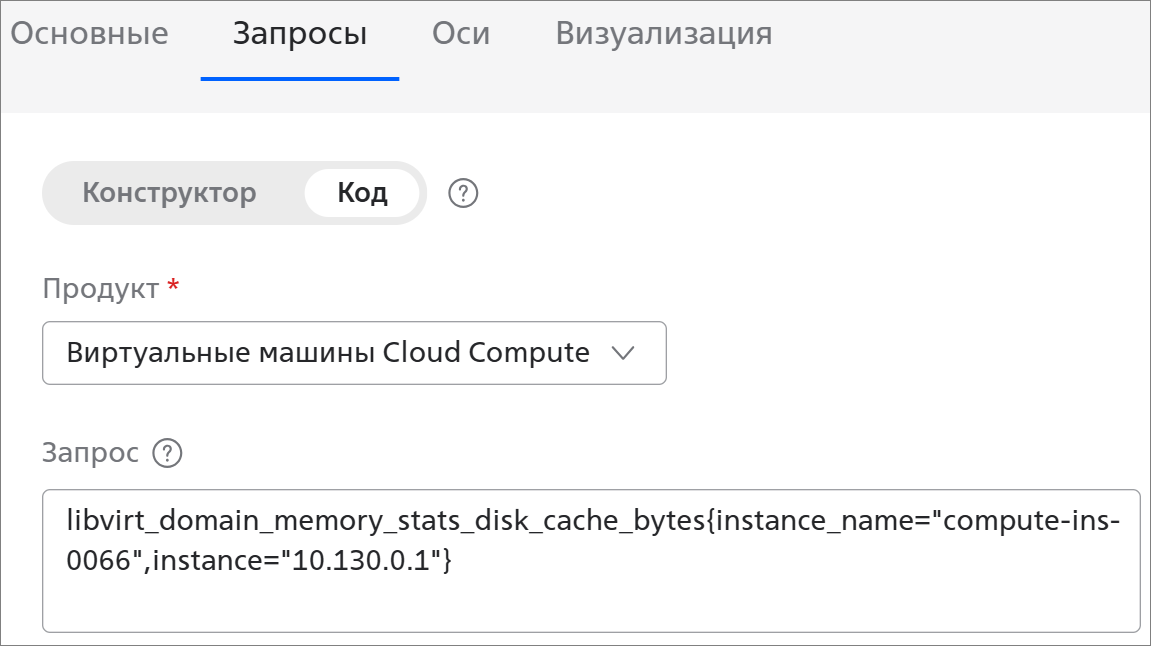Click the red required asterisk by Продукт
Viewport: 1151px width, 646px height.
[173, 285]
